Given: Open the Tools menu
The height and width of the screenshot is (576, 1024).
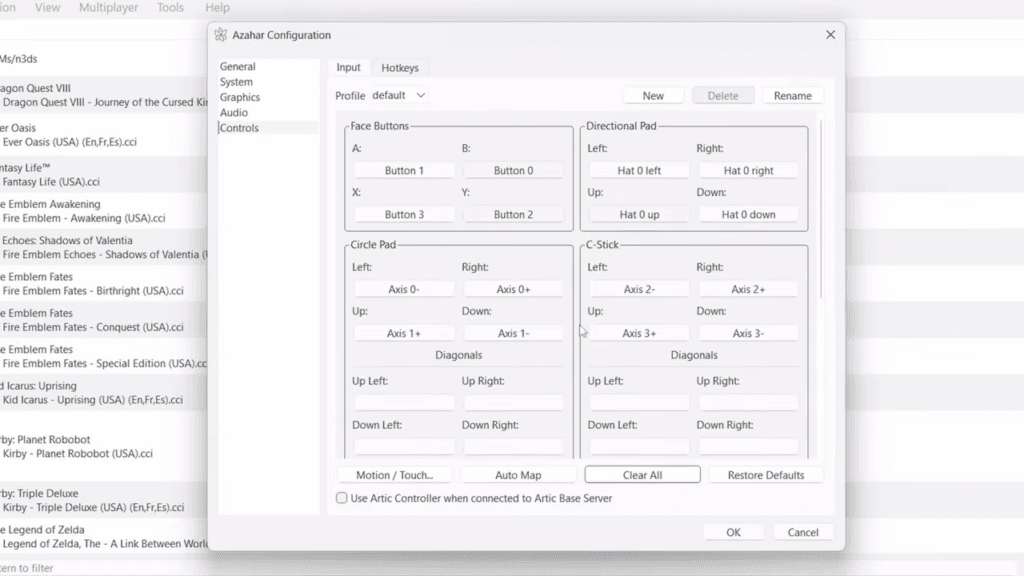Looking at the screenshot, I should 170,7.
